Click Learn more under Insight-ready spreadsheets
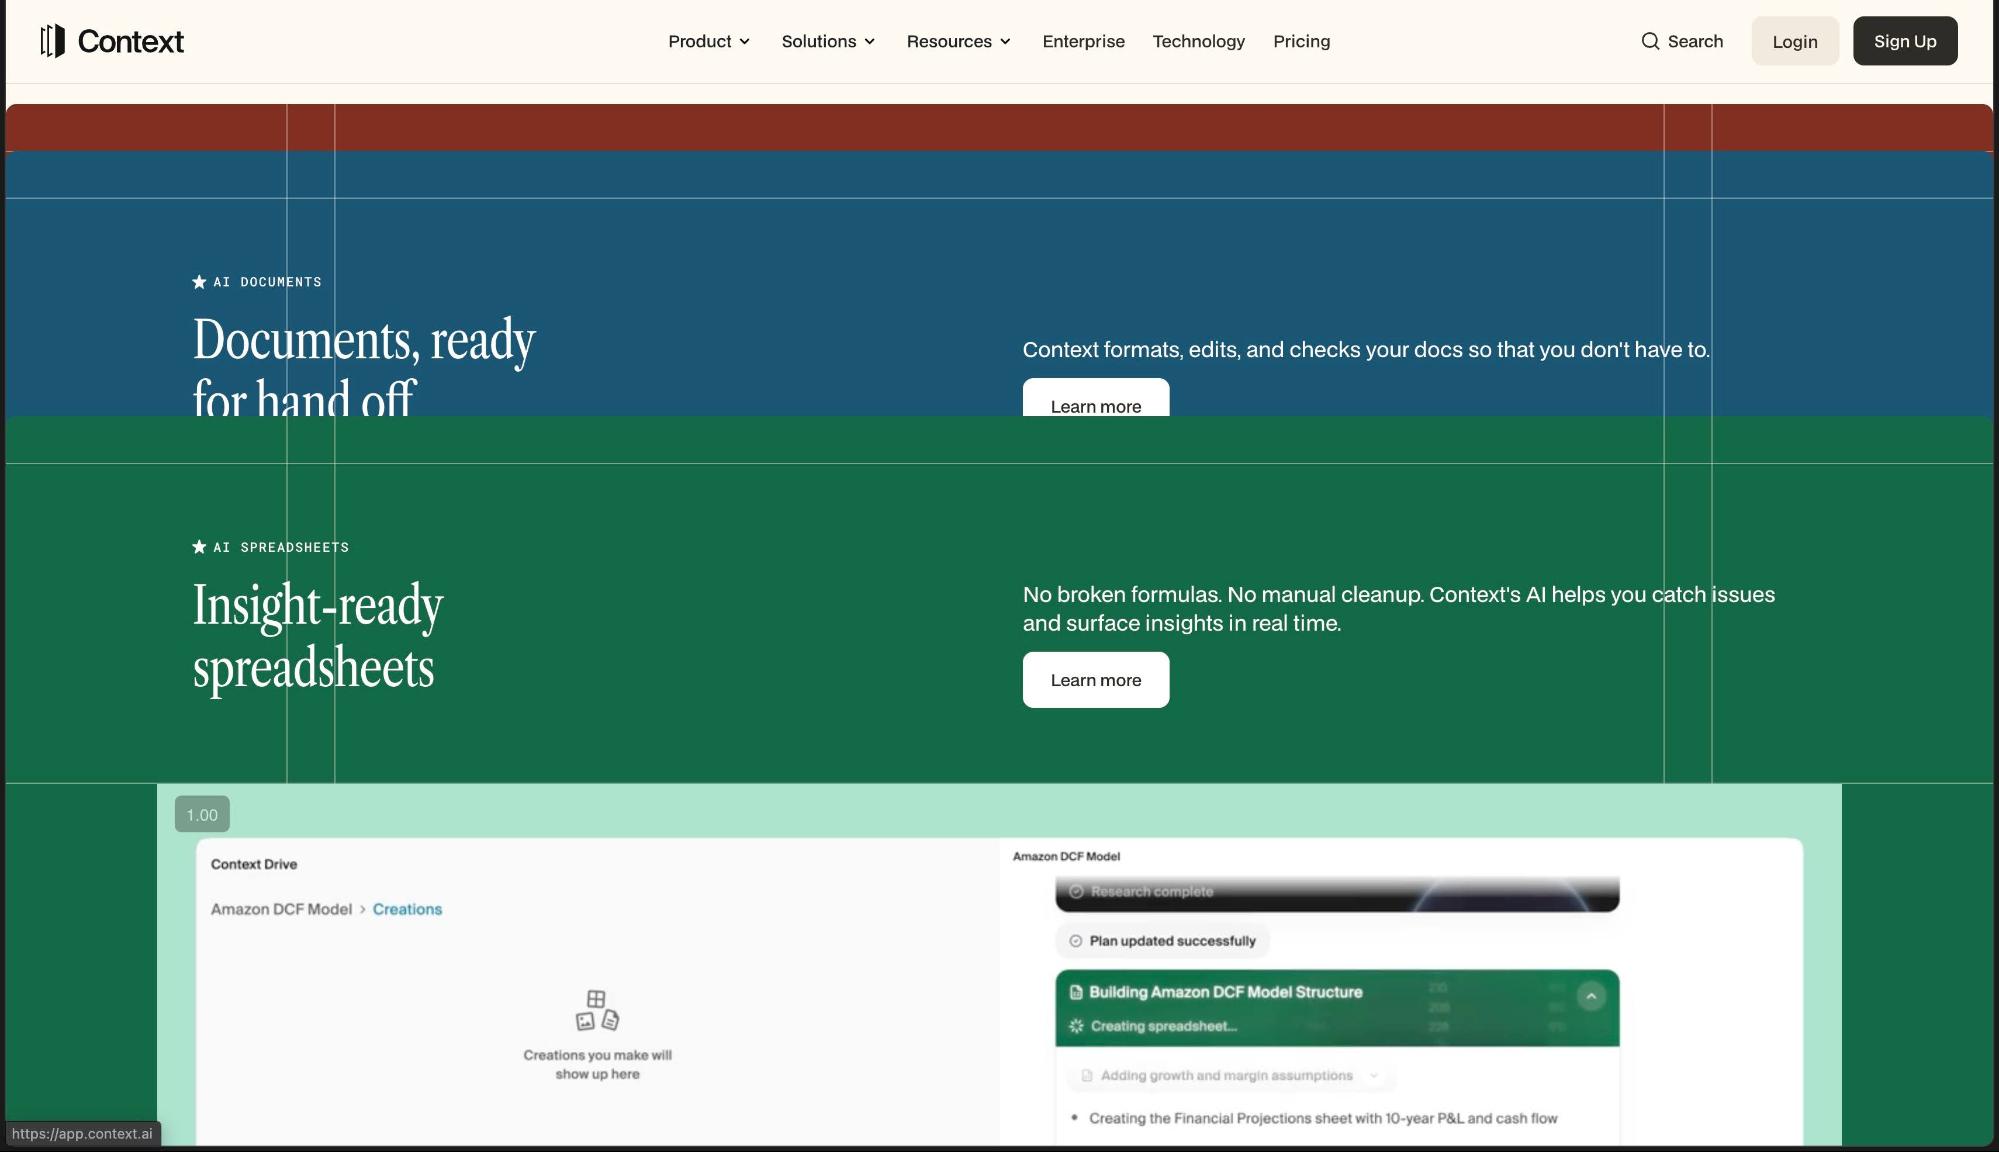 (1095, 680)
